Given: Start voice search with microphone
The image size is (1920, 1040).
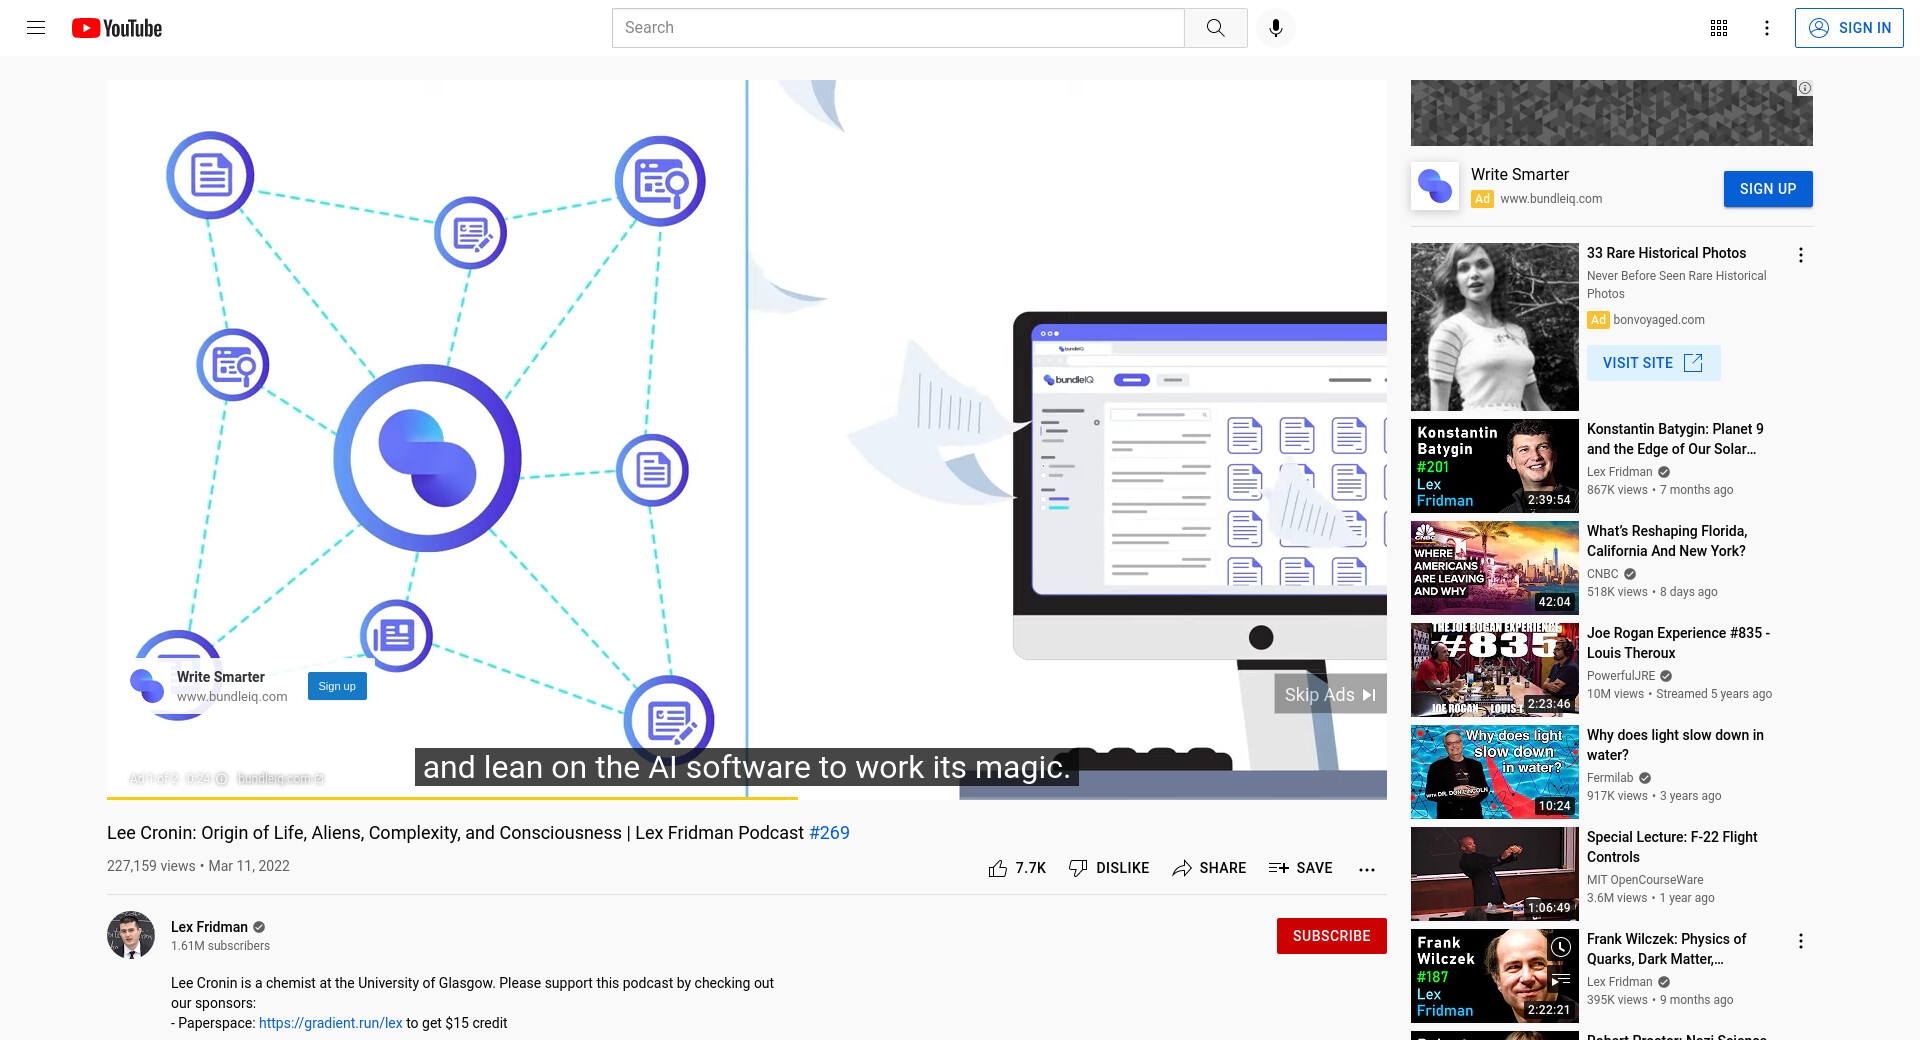Looking at the screenshot, I should coord(1276,28).
